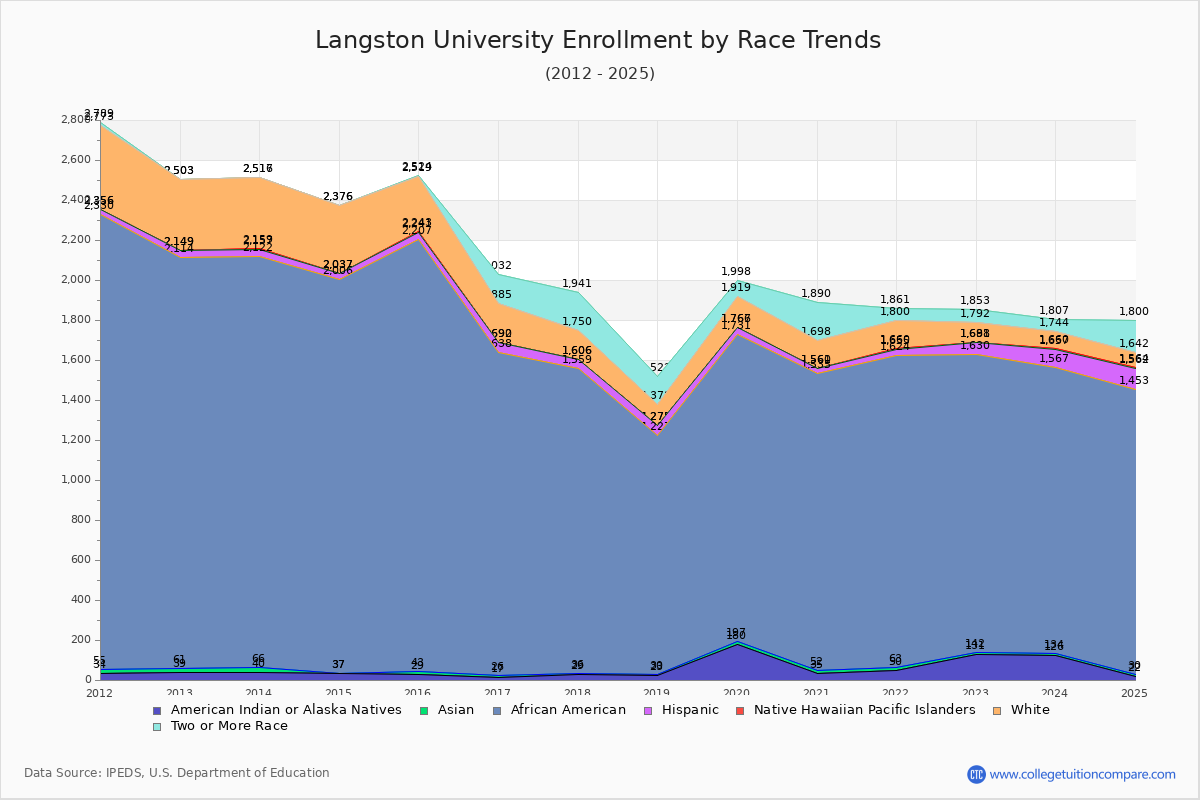Click the 1,853 data label at 2023
The image size is (1200, 800).
click(x=975, y=301)
